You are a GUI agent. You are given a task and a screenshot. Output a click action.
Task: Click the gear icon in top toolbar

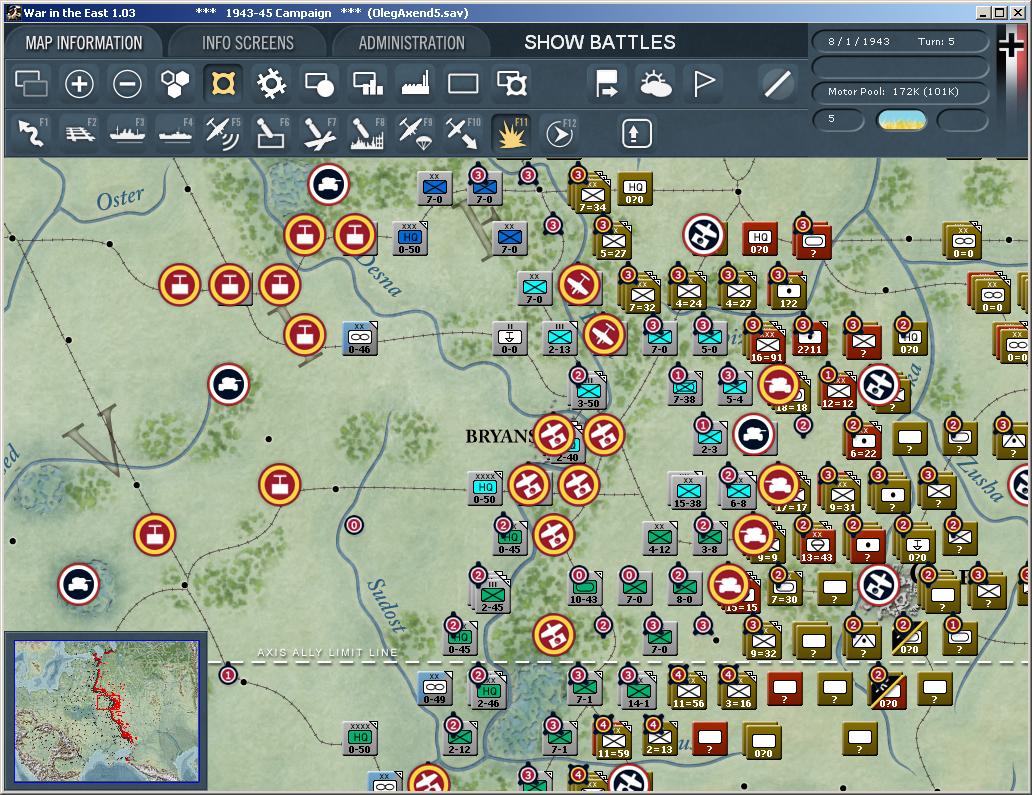(271, 84)
